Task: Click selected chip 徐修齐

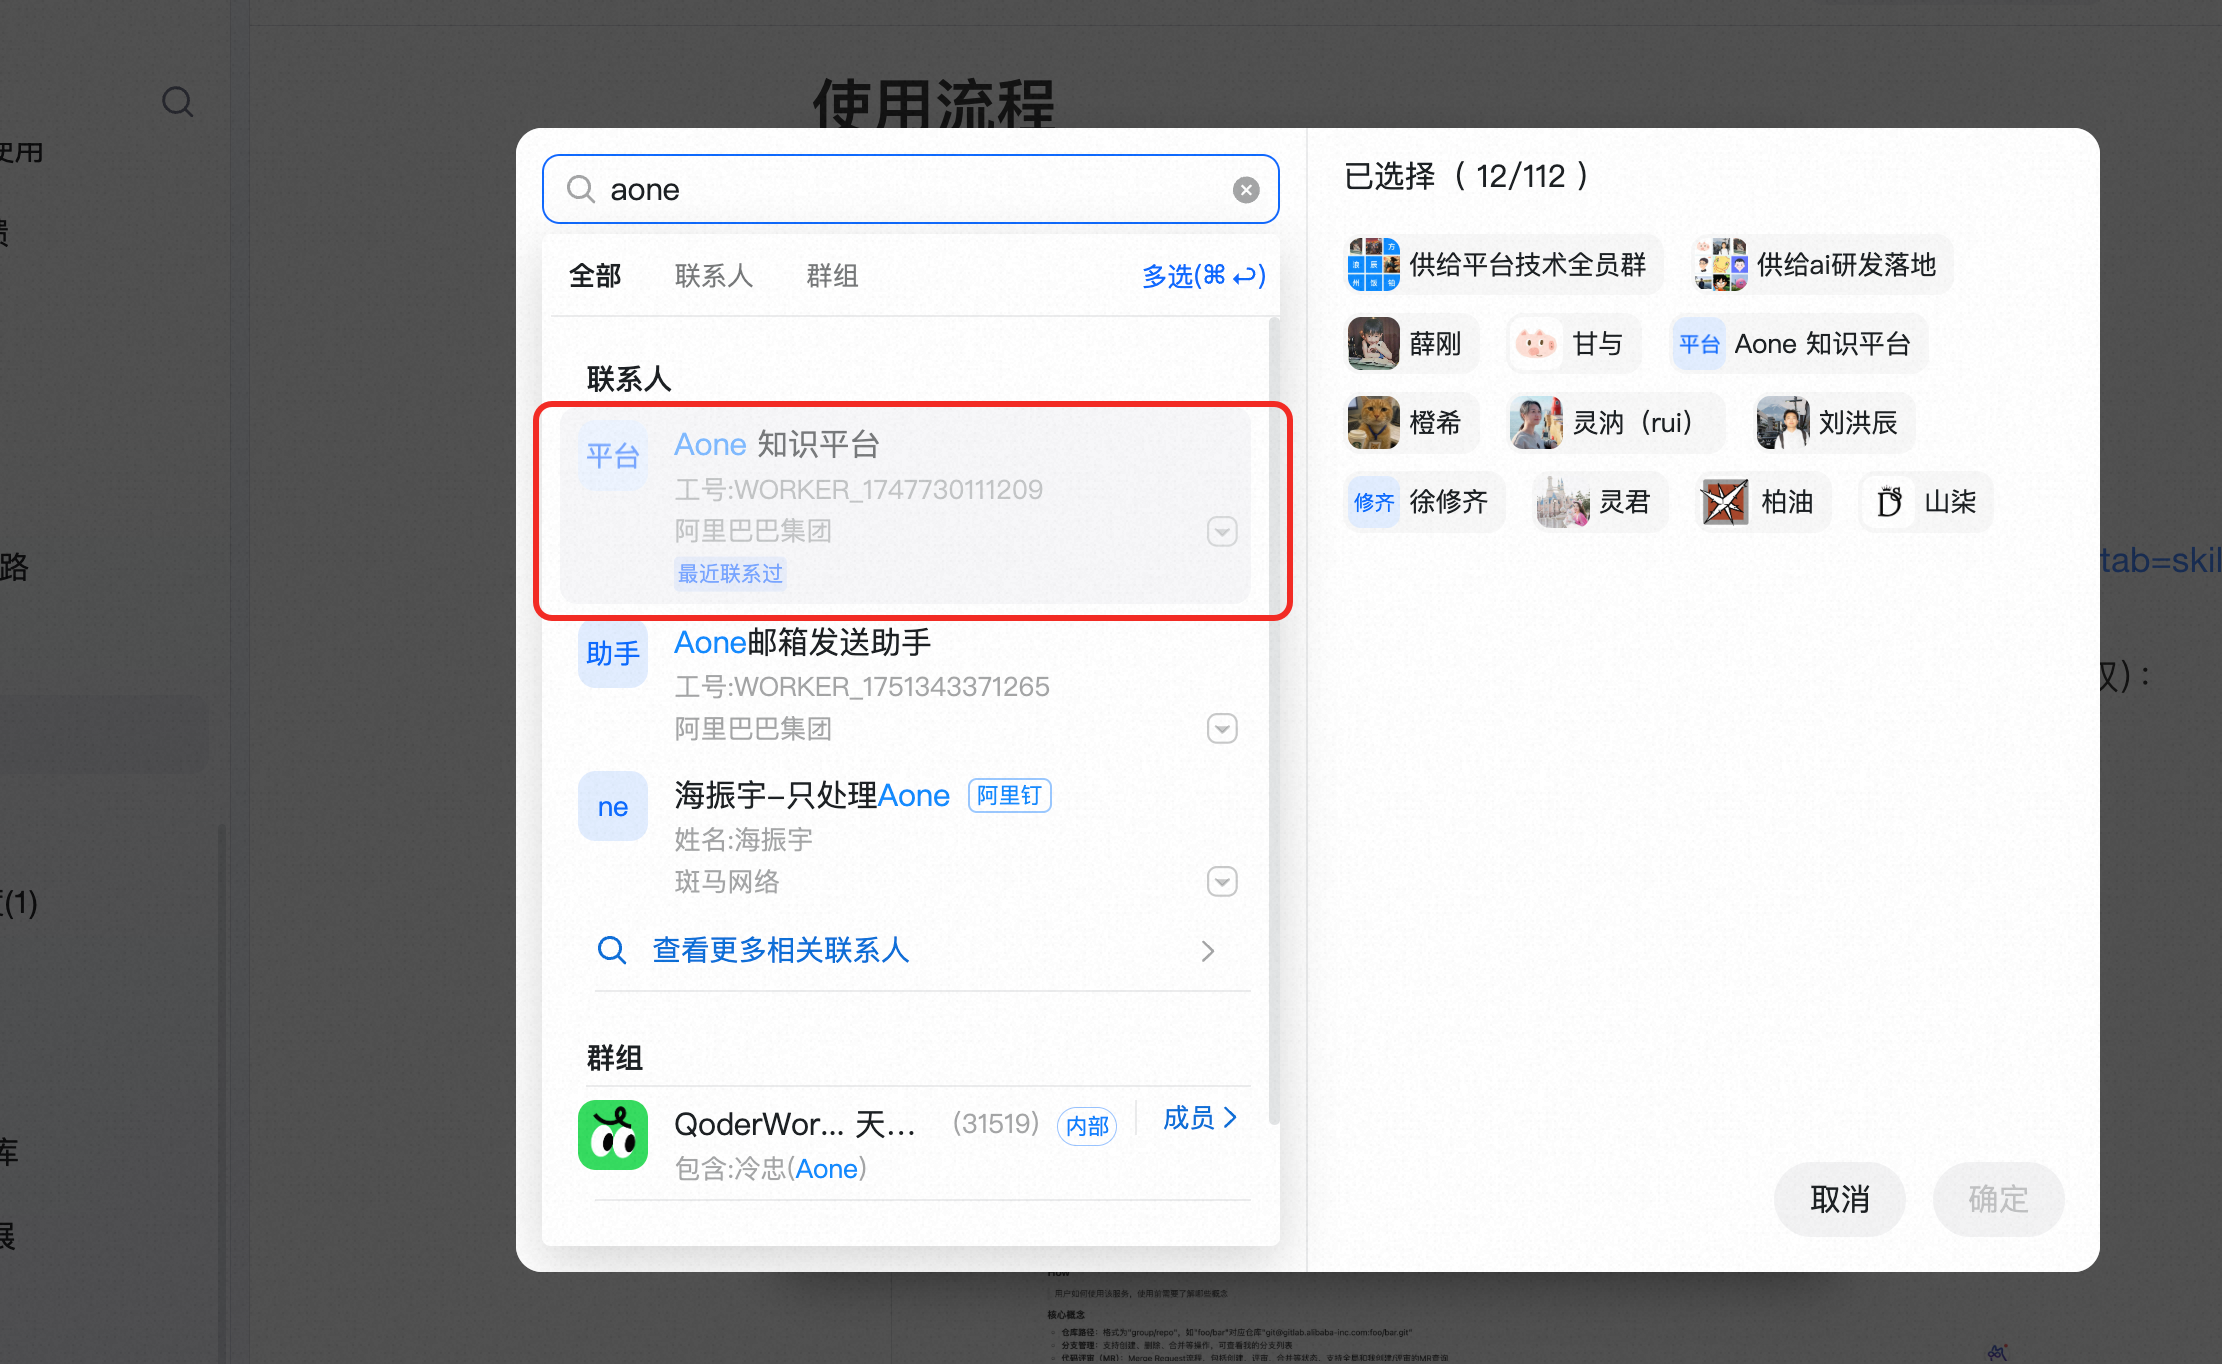Action: (x=1424, y=501)
